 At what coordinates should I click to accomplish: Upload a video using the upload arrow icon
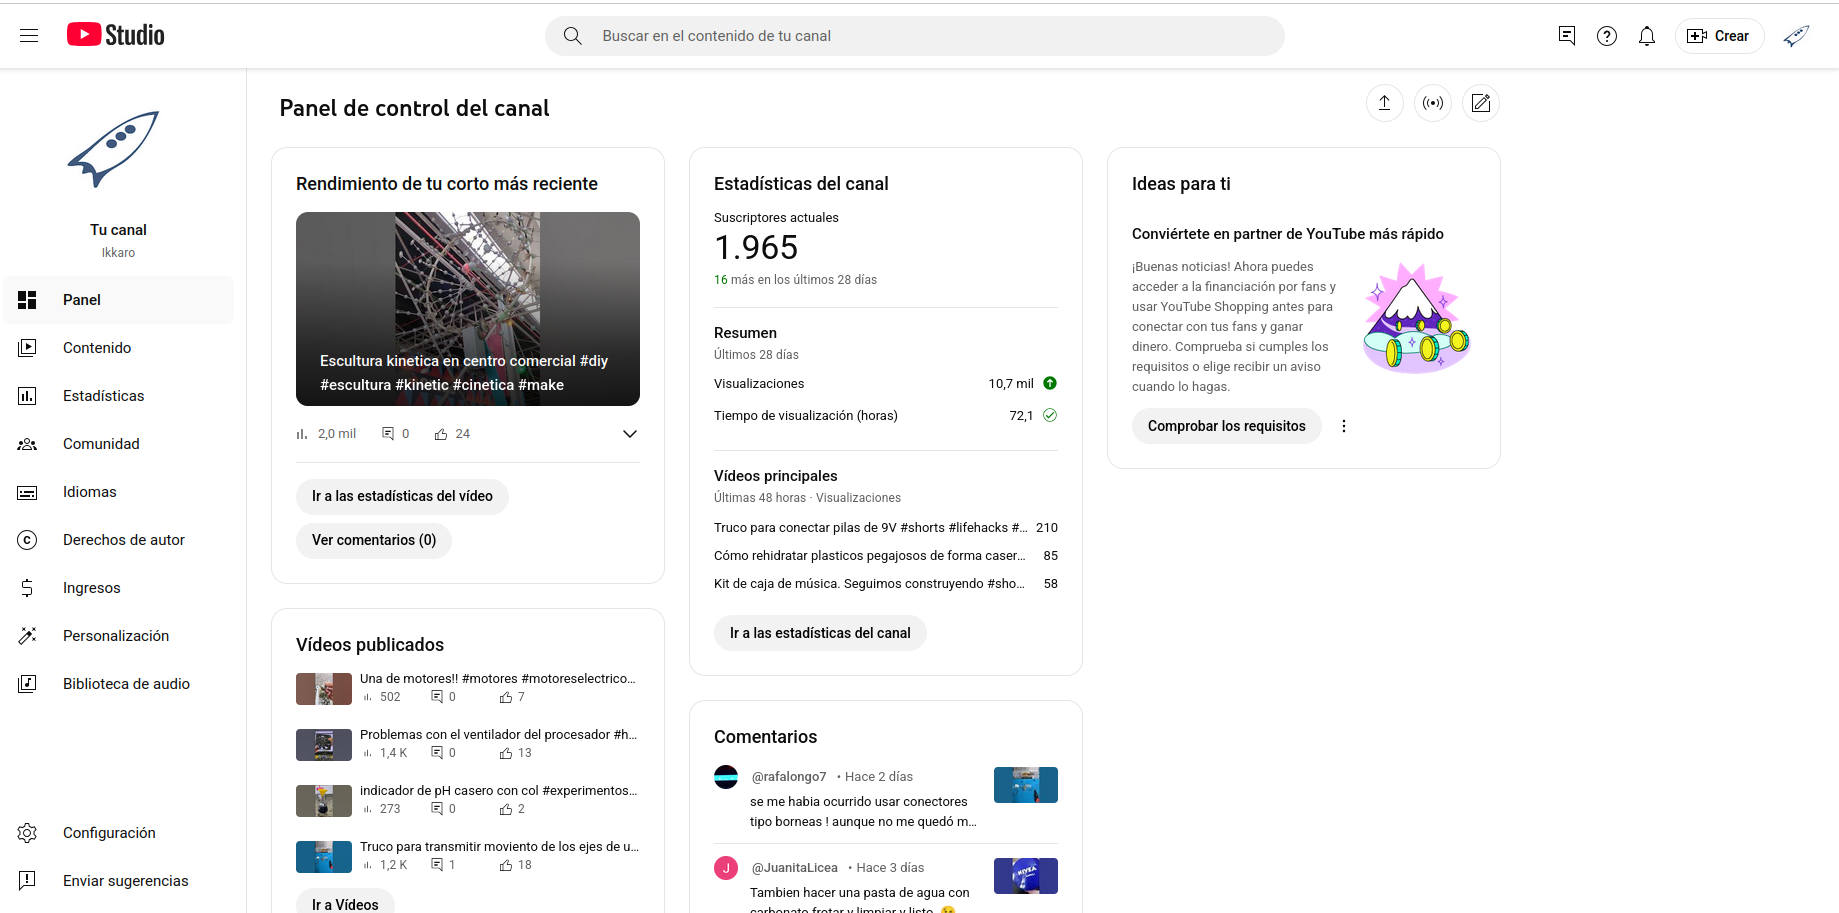pyautogui.click(x=1384, y=103)
